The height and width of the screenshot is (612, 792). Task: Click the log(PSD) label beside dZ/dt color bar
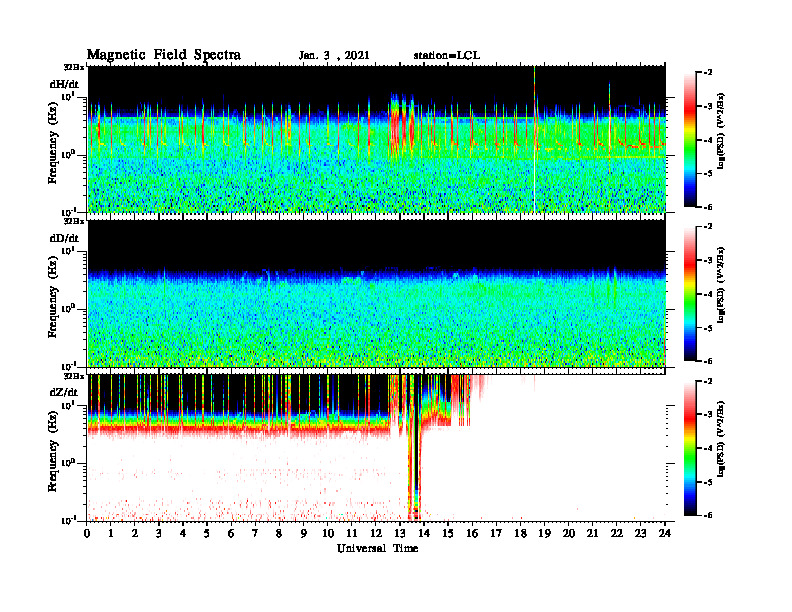pos(721,439)
